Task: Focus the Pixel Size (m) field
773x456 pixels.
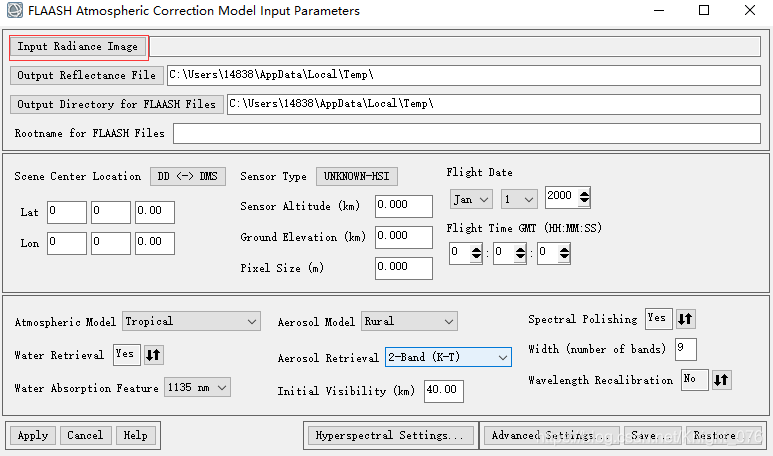Action: point(403,268)
